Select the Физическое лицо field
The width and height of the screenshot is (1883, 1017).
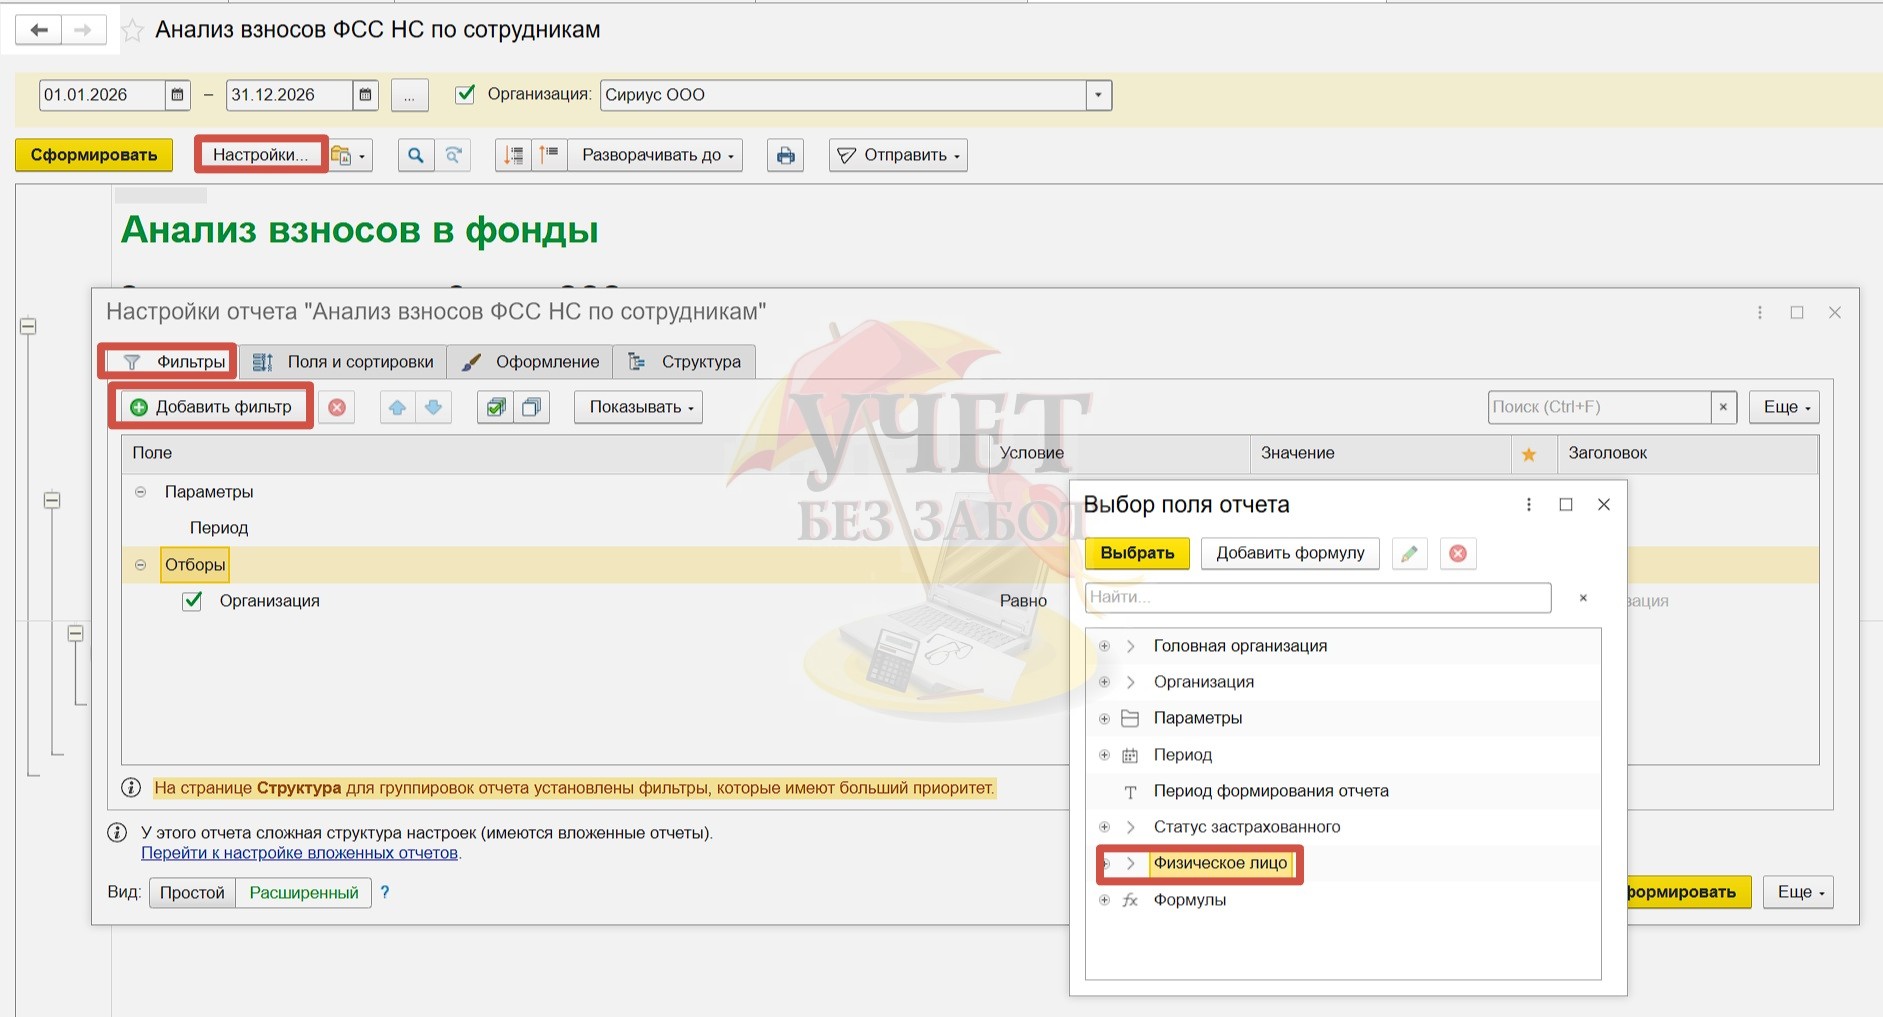[x=1220, y=863]
